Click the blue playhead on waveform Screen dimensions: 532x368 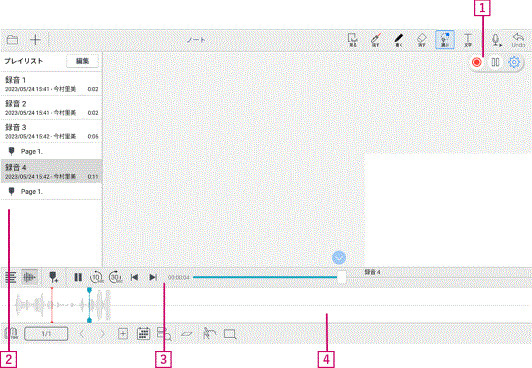(x=89, y=305)
